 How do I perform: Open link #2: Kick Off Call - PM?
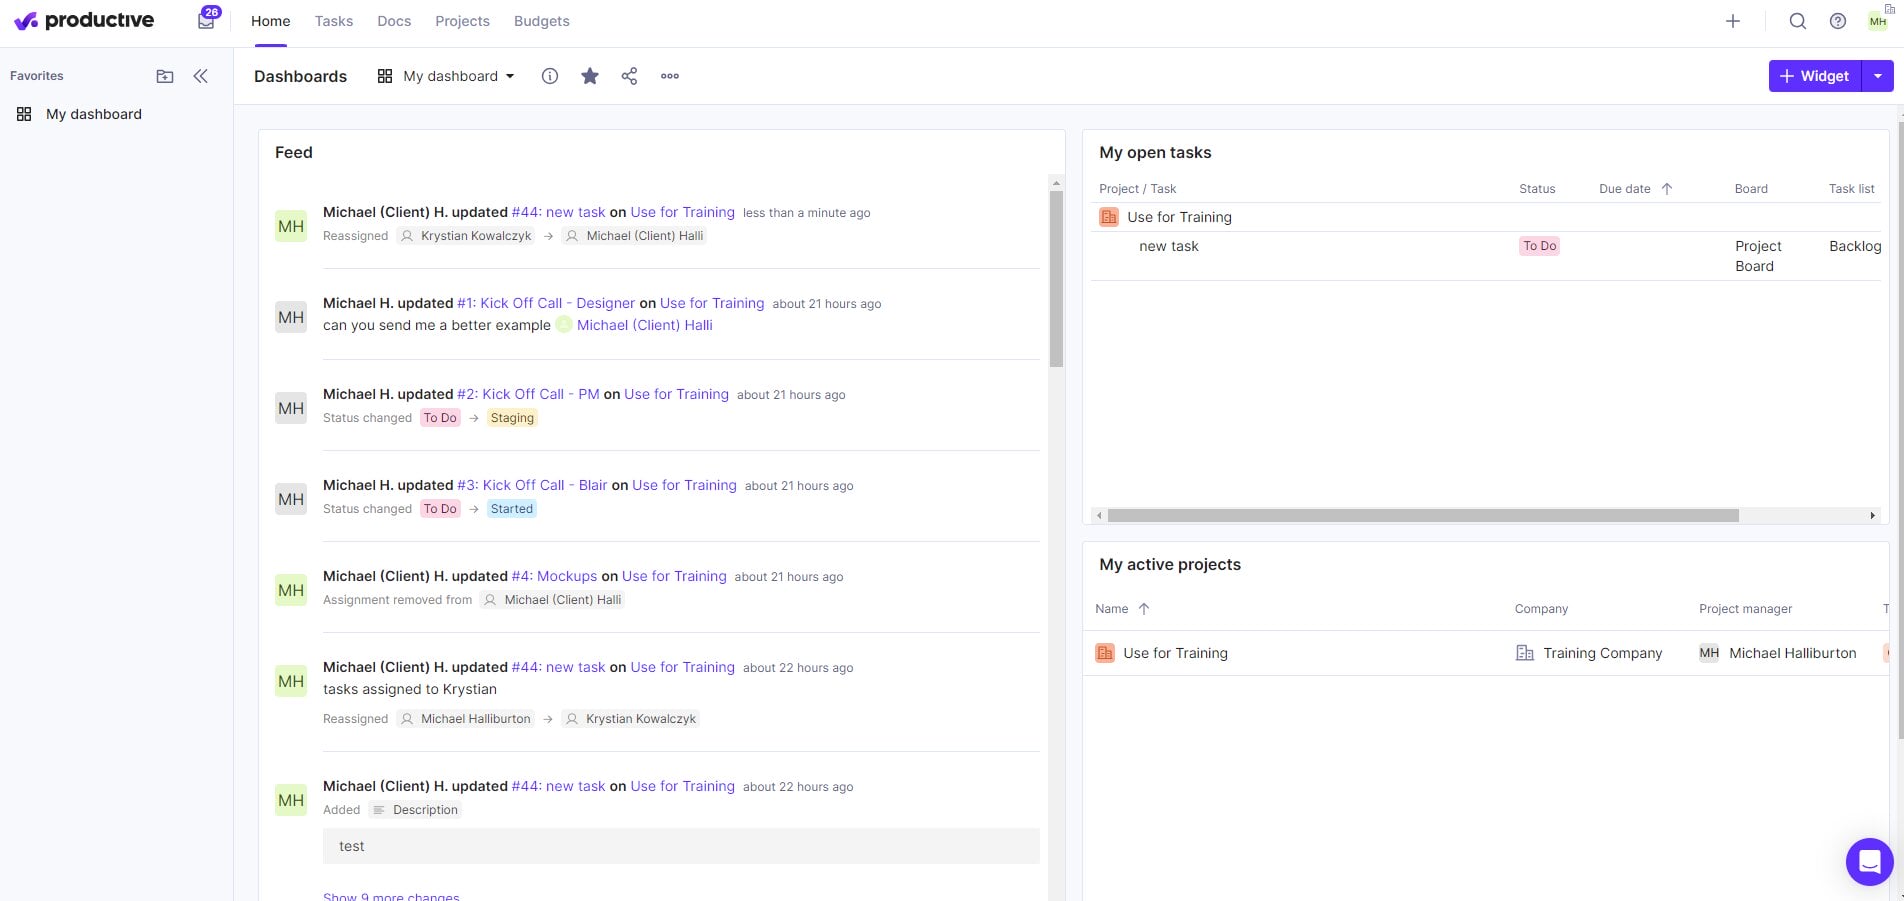click(528, 394)
